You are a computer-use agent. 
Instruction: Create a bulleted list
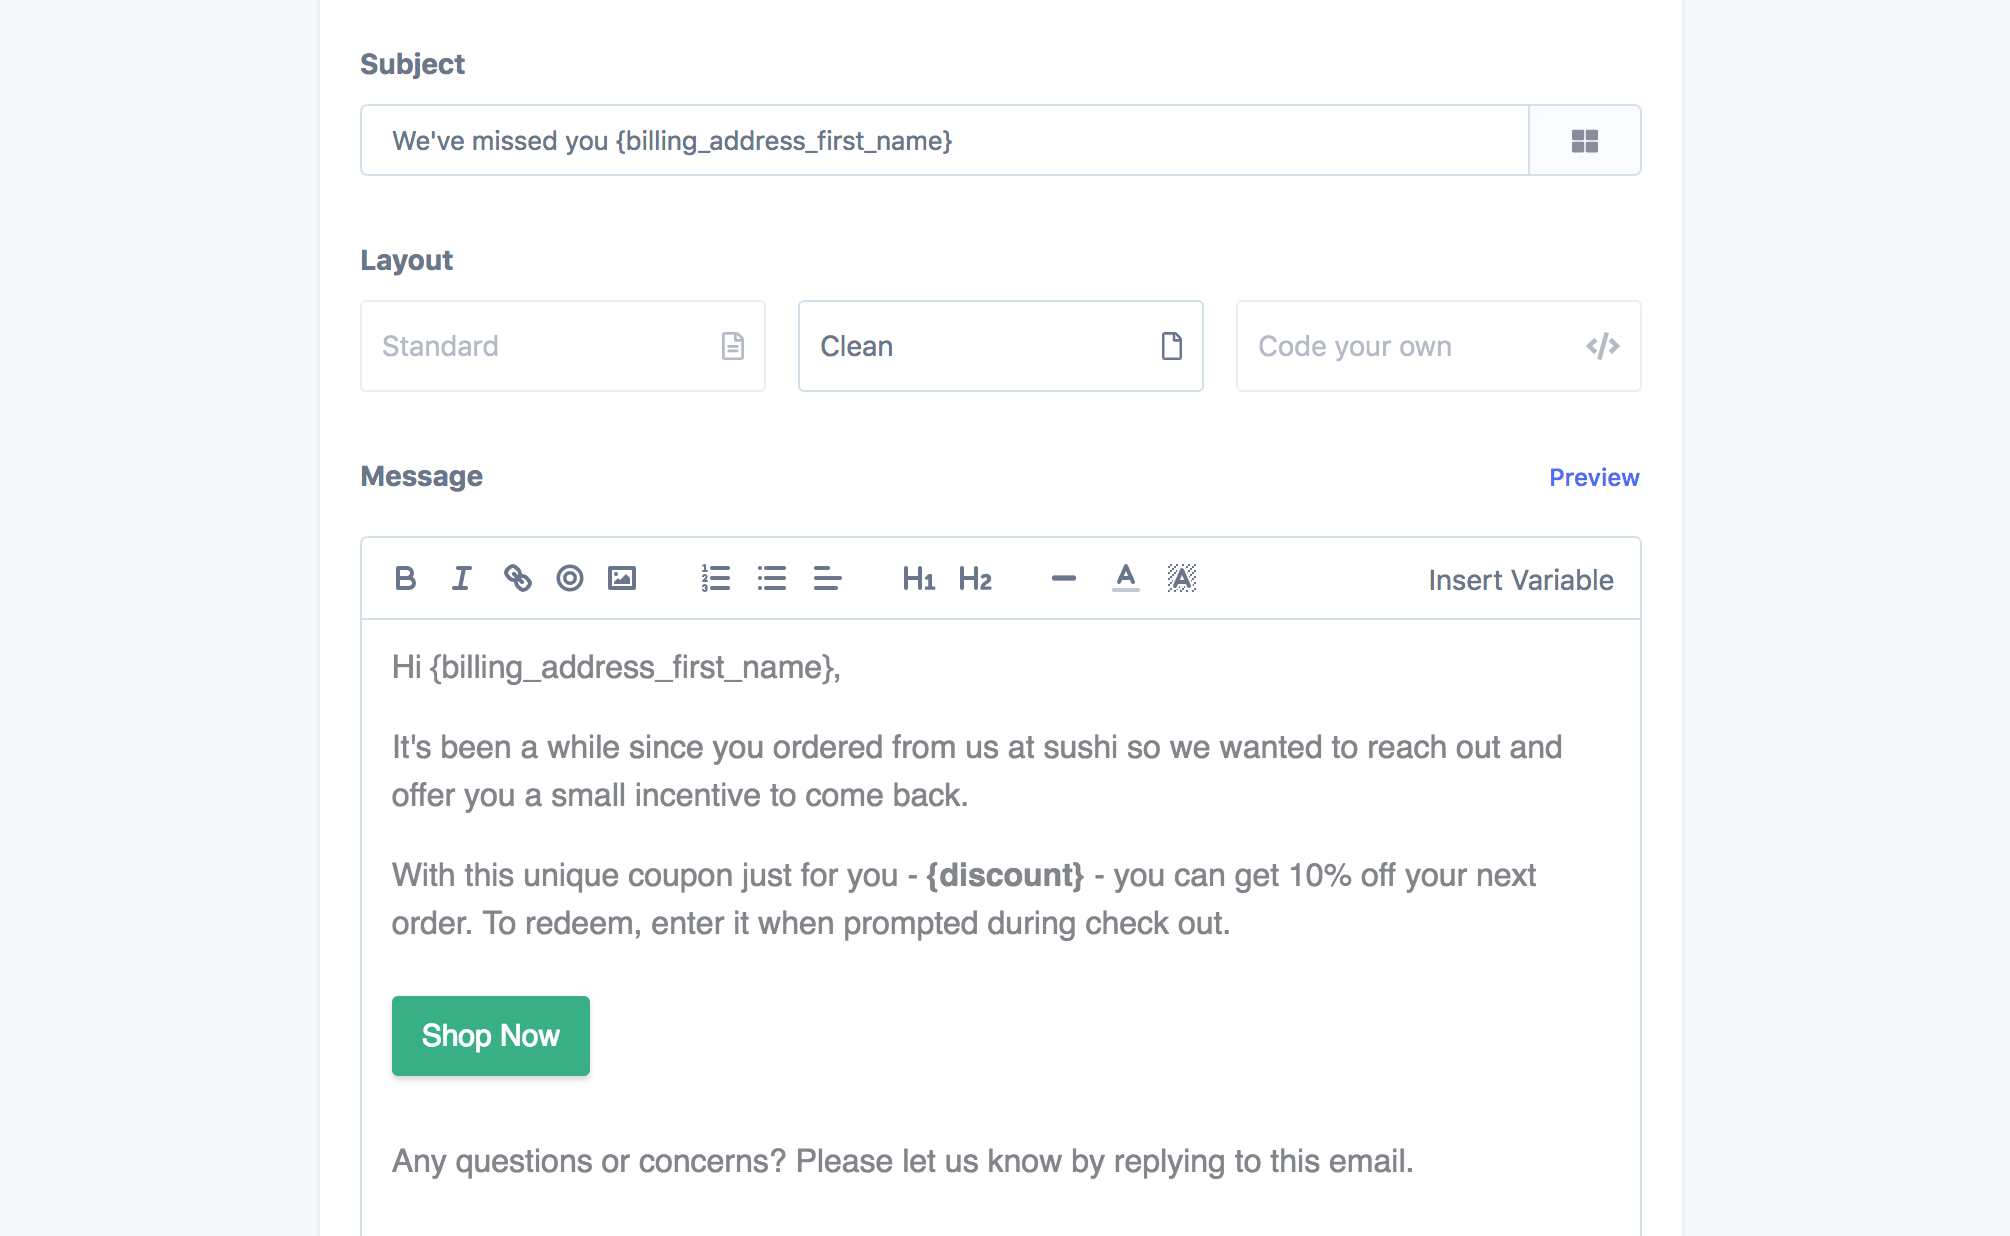tap(772, 578)
